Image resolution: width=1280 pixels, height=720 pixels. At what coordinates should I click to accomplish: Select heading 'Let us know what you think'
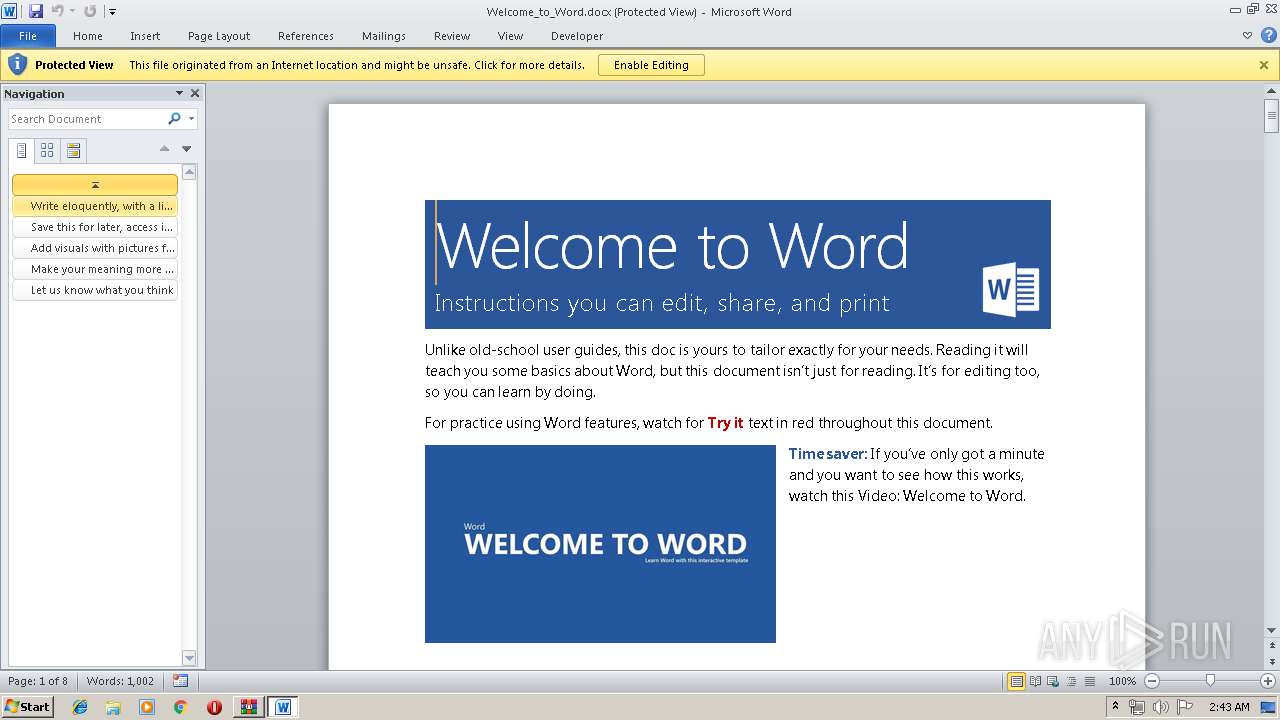[95, 290]
